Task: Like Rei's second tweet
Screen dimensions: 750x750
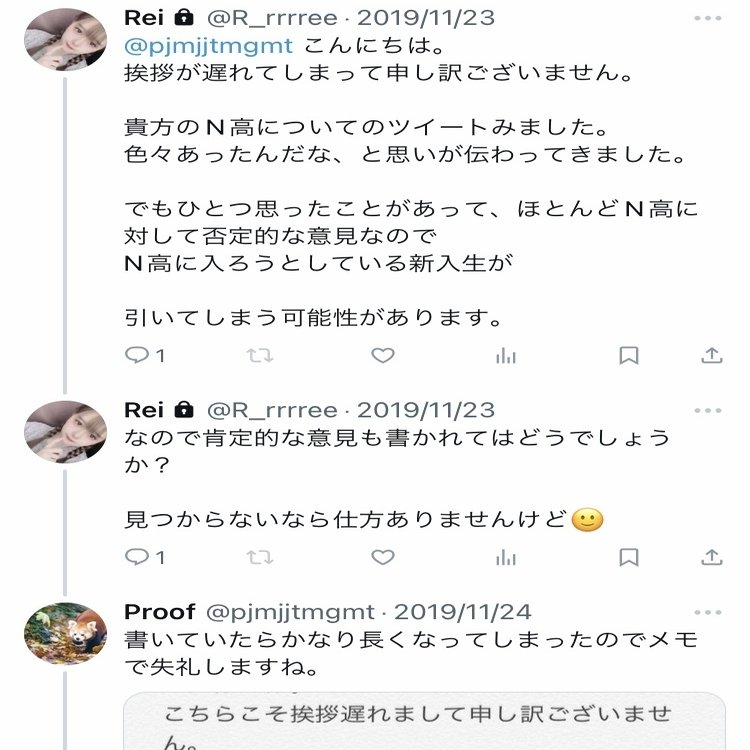Action: coord(382,556)
